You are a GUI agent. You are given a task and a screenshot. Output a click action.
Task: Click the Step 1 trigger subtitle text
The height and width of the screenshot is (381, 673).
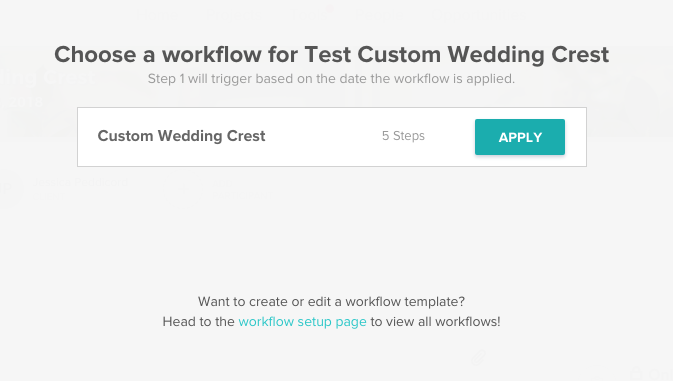(331, 79)
